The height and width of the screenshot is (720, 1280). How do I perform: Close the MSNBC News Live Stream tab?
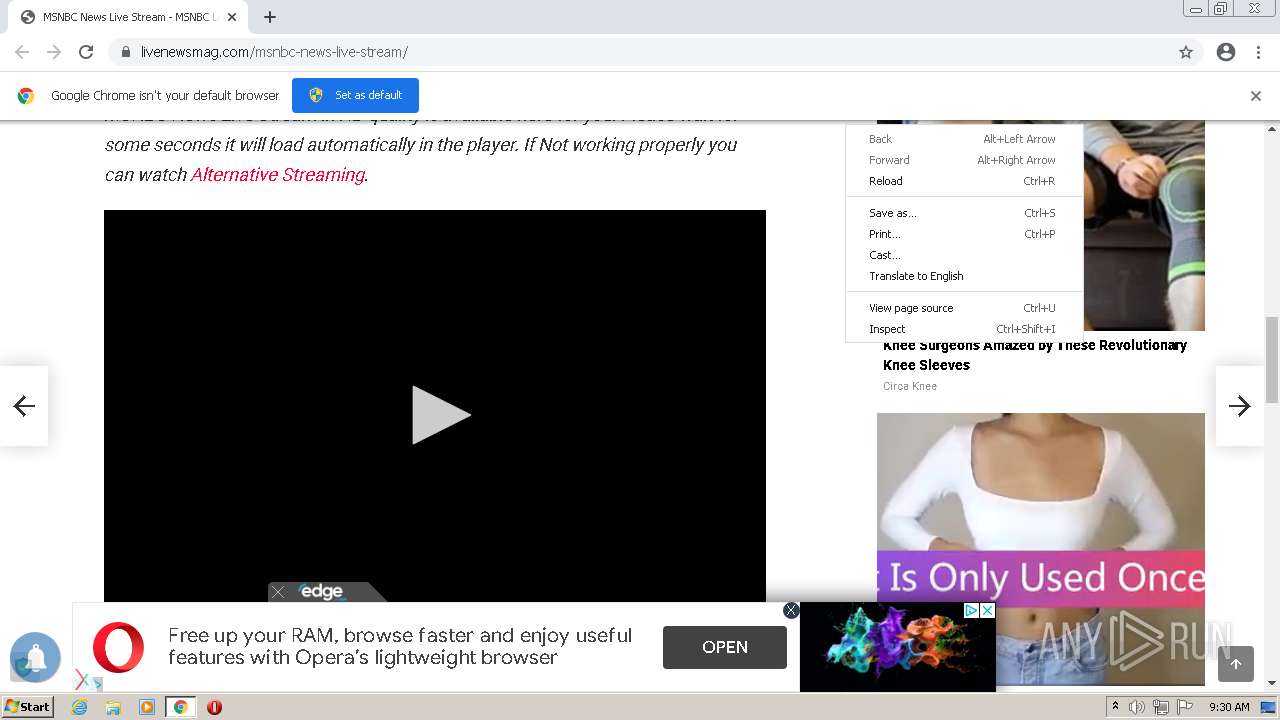[231, 17]
